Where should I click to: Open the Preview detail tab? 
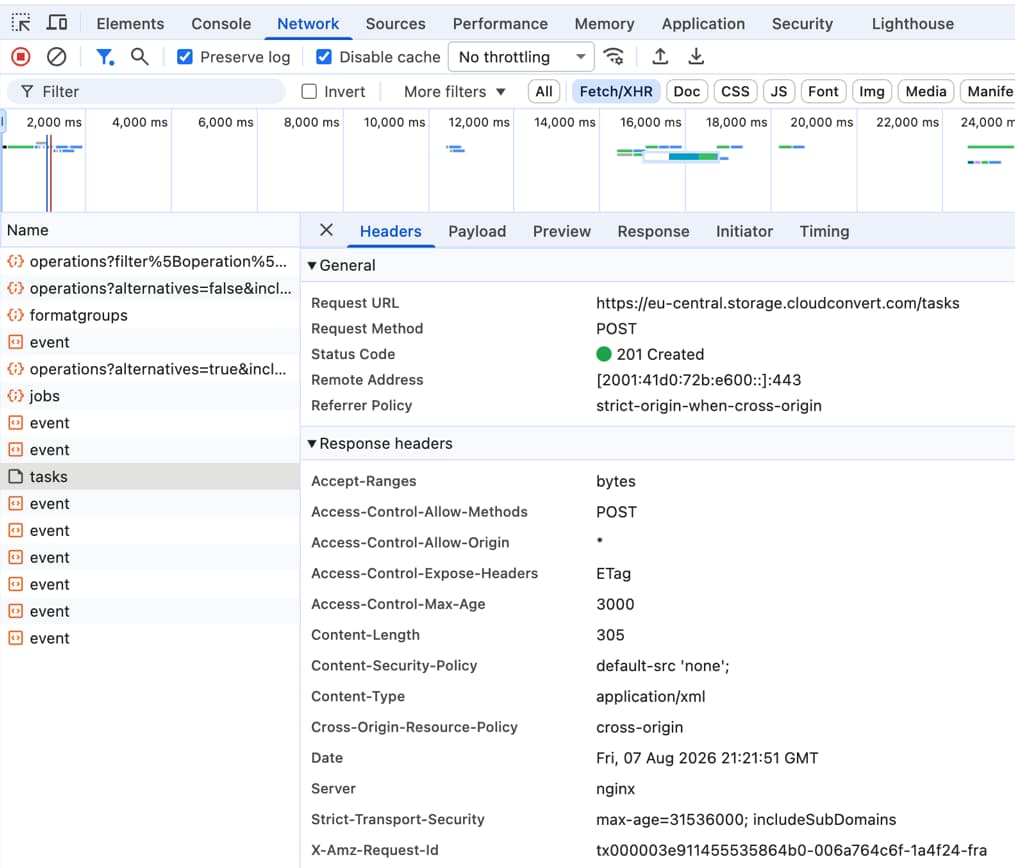click(x=562, y=232)
